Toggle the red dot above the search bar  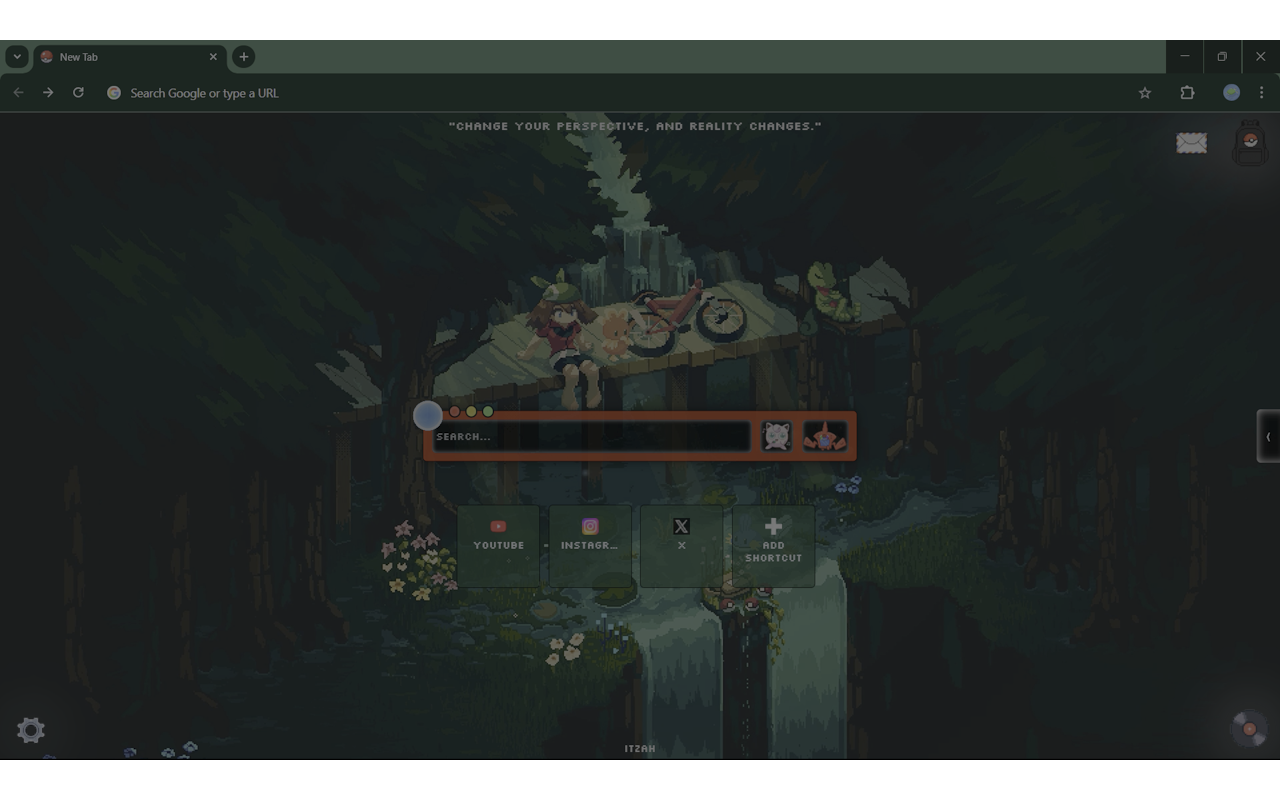[x=453, y=411]
